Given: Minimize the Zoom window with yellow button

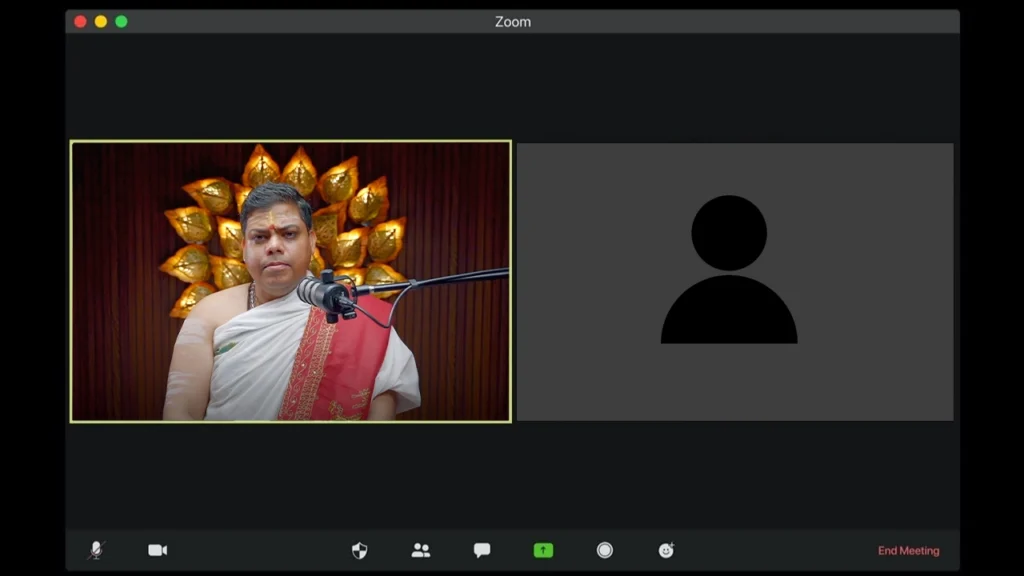Looking at the screenshot, I should click(101, 21).
